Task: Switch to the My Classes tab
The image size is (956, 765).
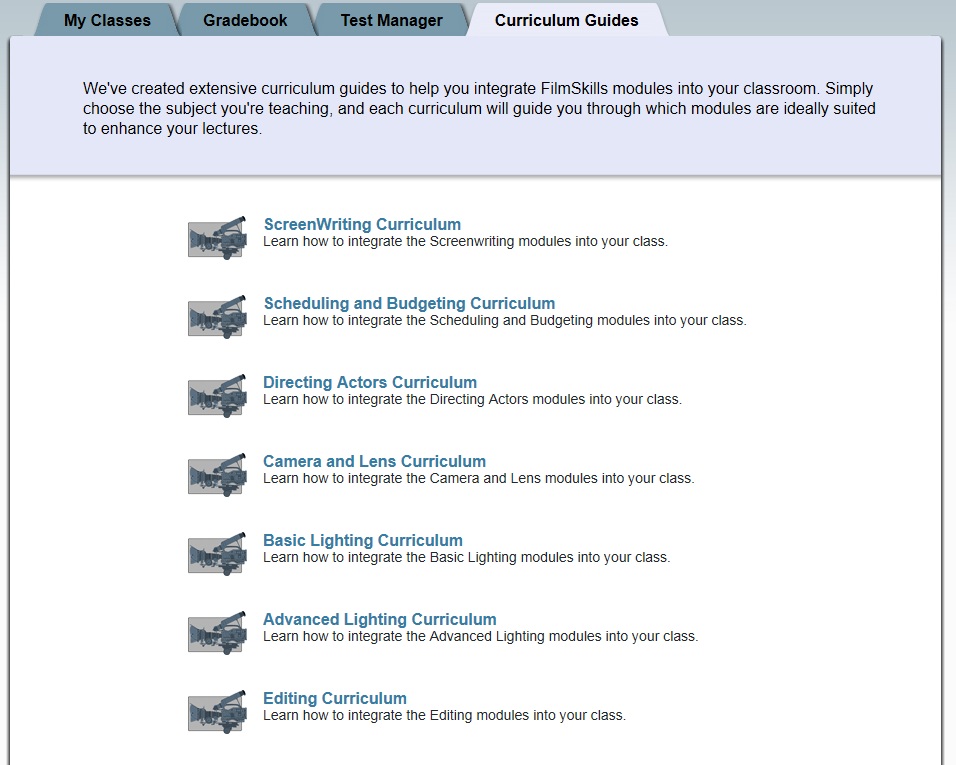Action: pyautogui.click(x=107, y=20)
